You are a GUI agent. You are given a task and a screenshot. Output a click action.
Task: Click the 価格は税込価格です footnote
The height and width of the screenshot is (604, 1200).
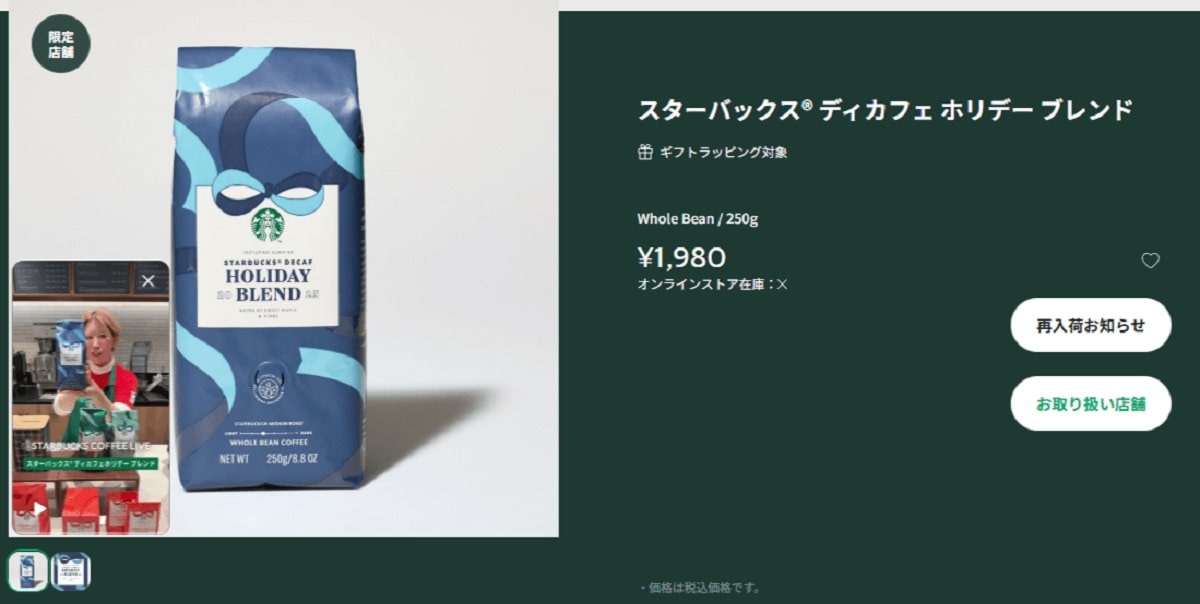click(700, 588)
